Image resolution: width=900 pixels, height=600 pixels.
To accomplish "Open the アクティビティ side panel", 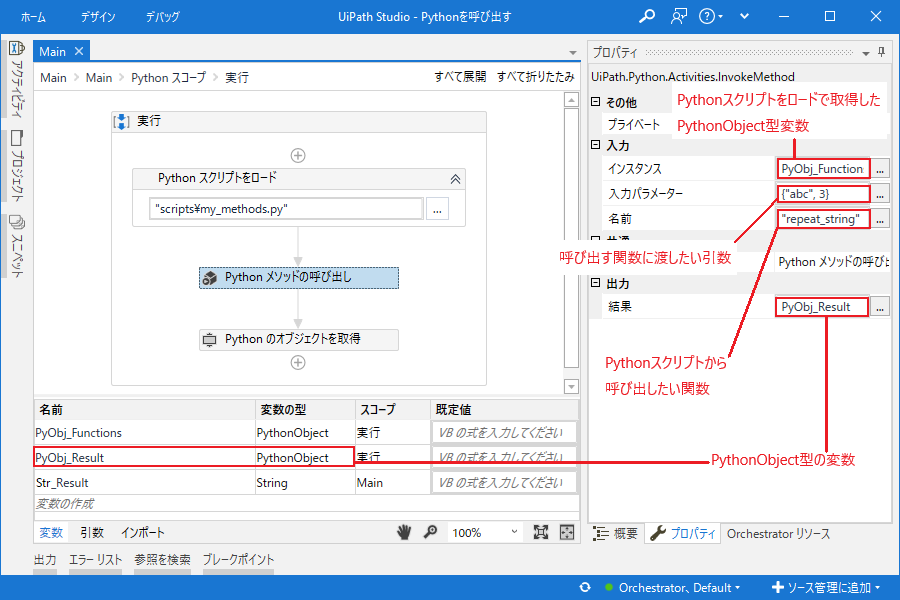I will [17, 79].
